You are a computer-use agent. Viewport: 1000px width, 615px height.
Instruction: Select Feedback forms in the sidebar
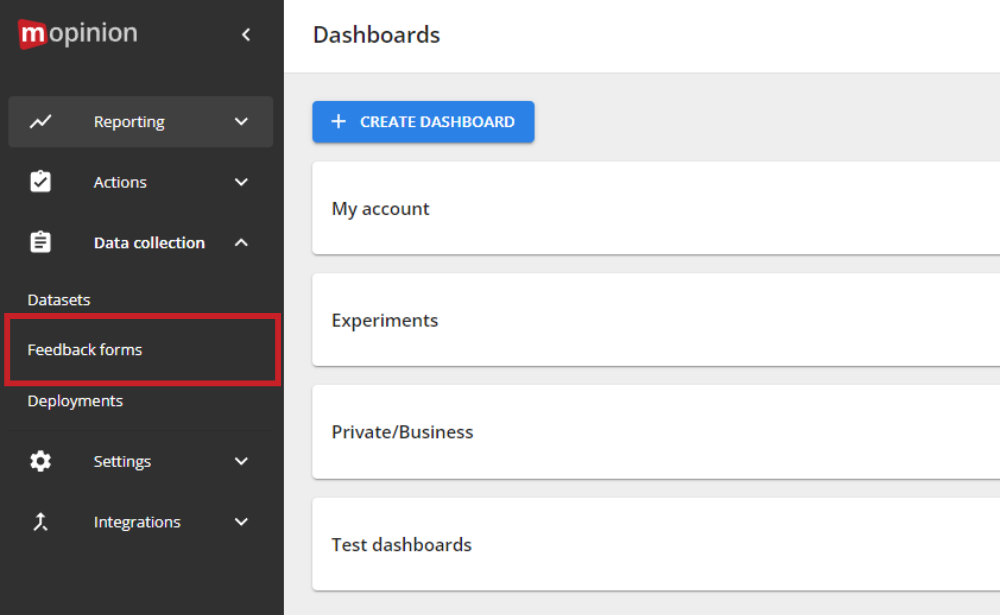pos(85,349)
